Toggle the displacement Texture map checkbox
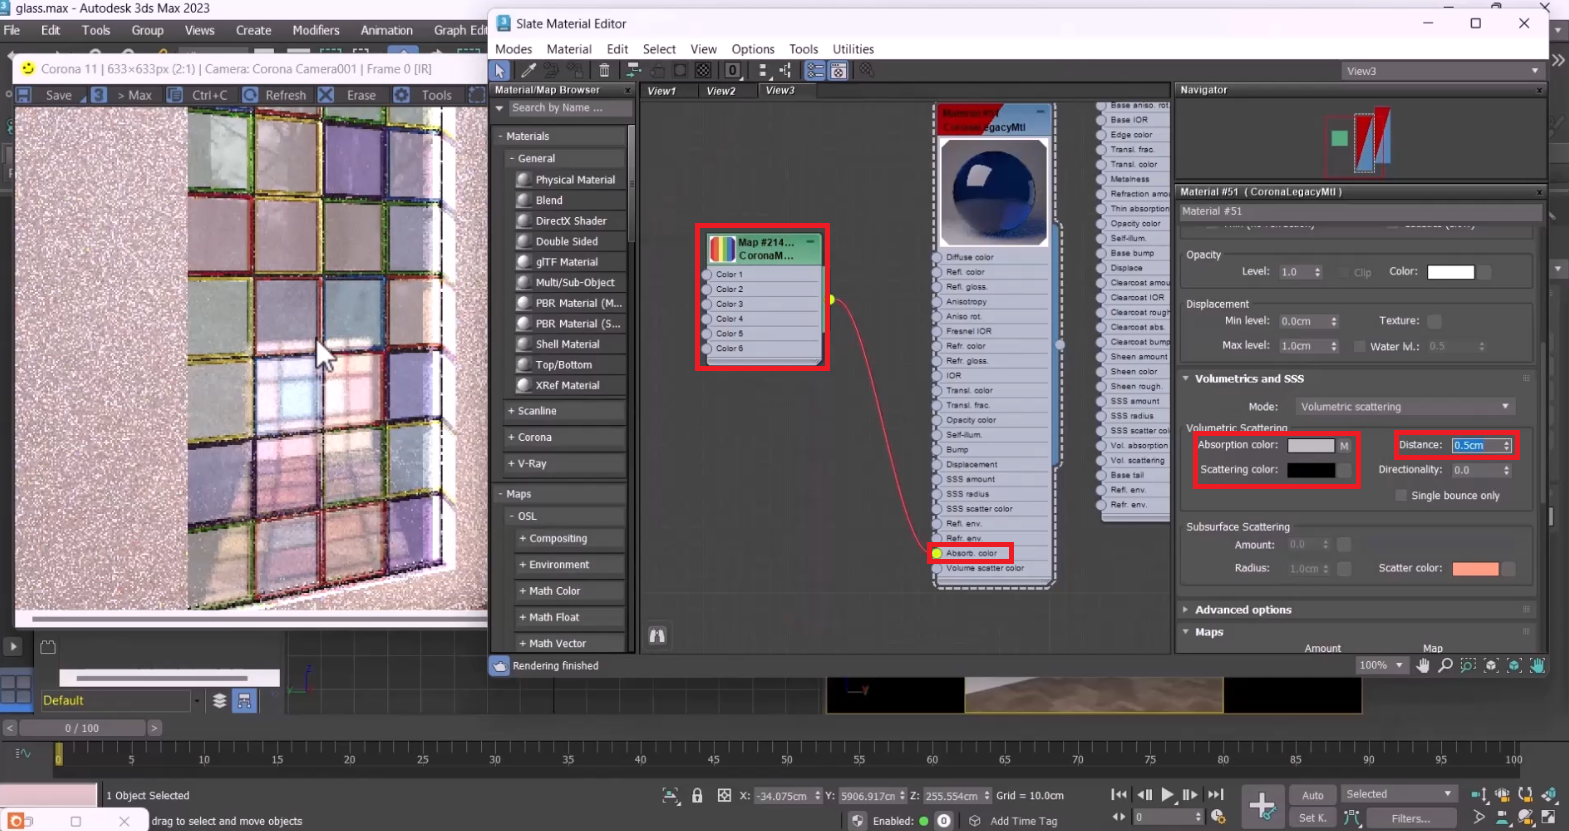Viewport: 1569px width, 831px height. (1434, 321)
